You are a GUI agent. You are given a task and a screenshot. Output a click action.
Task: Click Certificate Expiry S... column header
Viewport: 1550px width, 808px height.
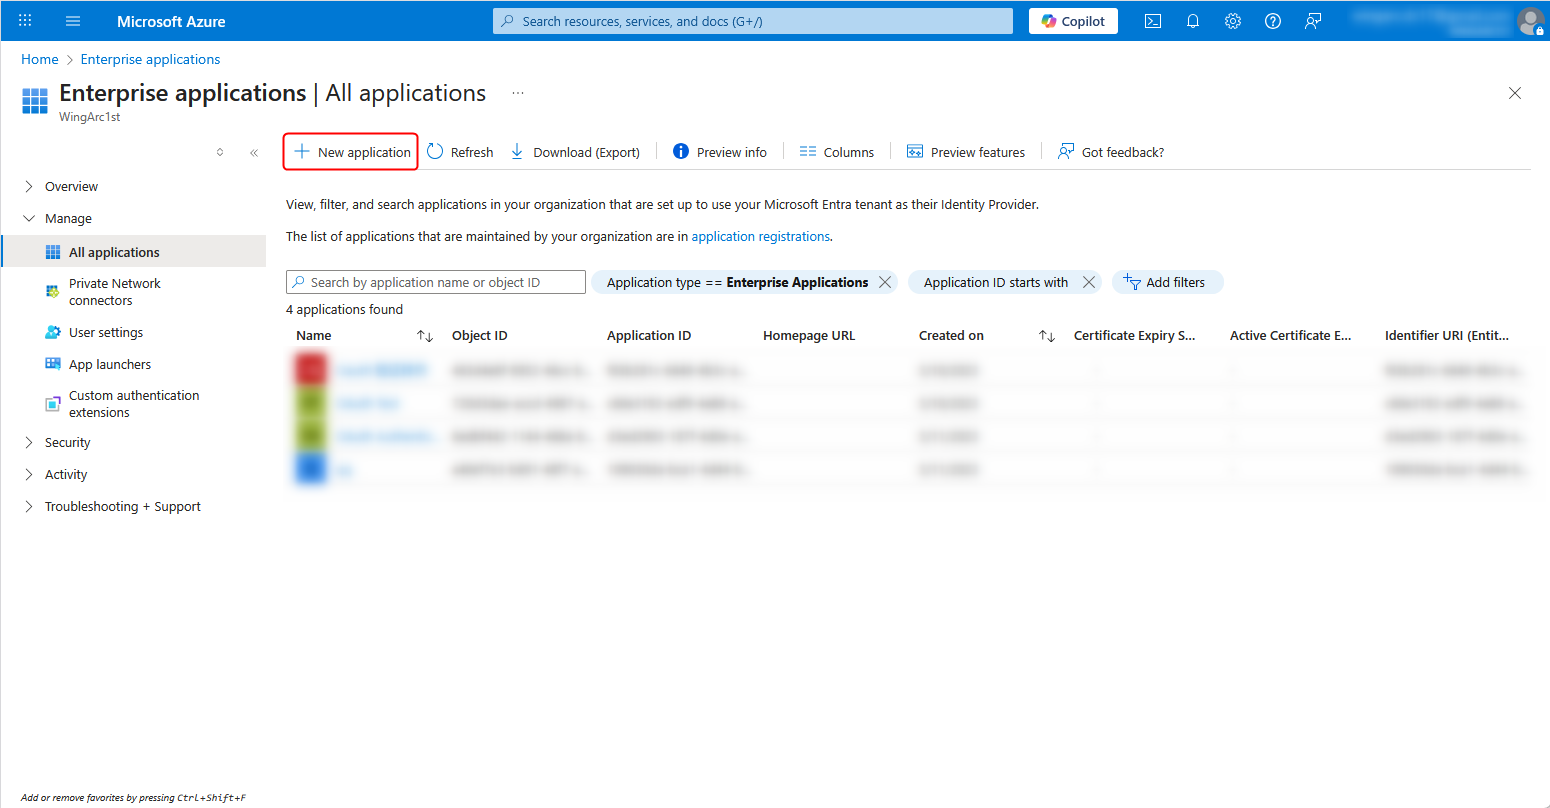point(1134,336)
